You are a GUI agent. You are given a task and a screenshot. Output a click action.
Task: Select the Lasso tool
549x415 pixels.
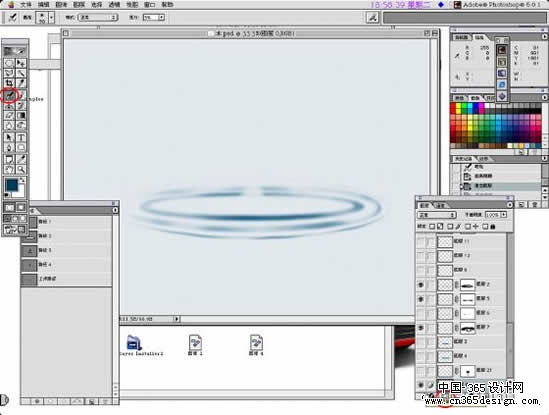click(9, 73)
